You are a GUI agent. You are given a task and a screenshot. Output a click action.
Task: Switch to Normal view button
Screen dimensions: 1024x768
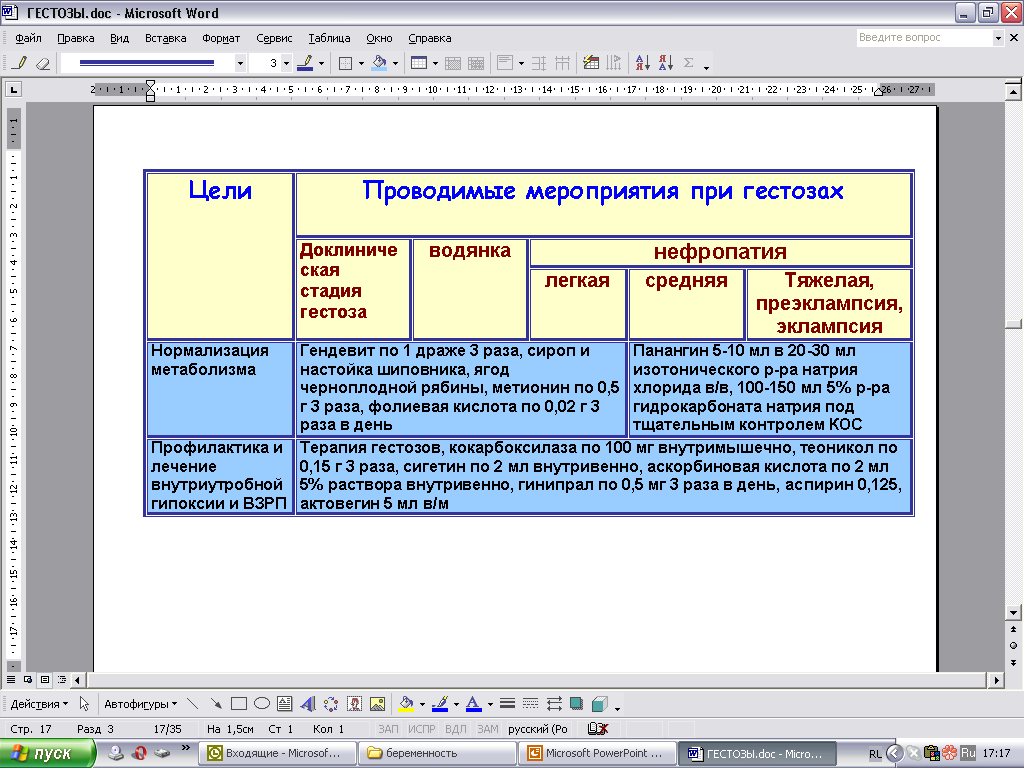(11, 680)
